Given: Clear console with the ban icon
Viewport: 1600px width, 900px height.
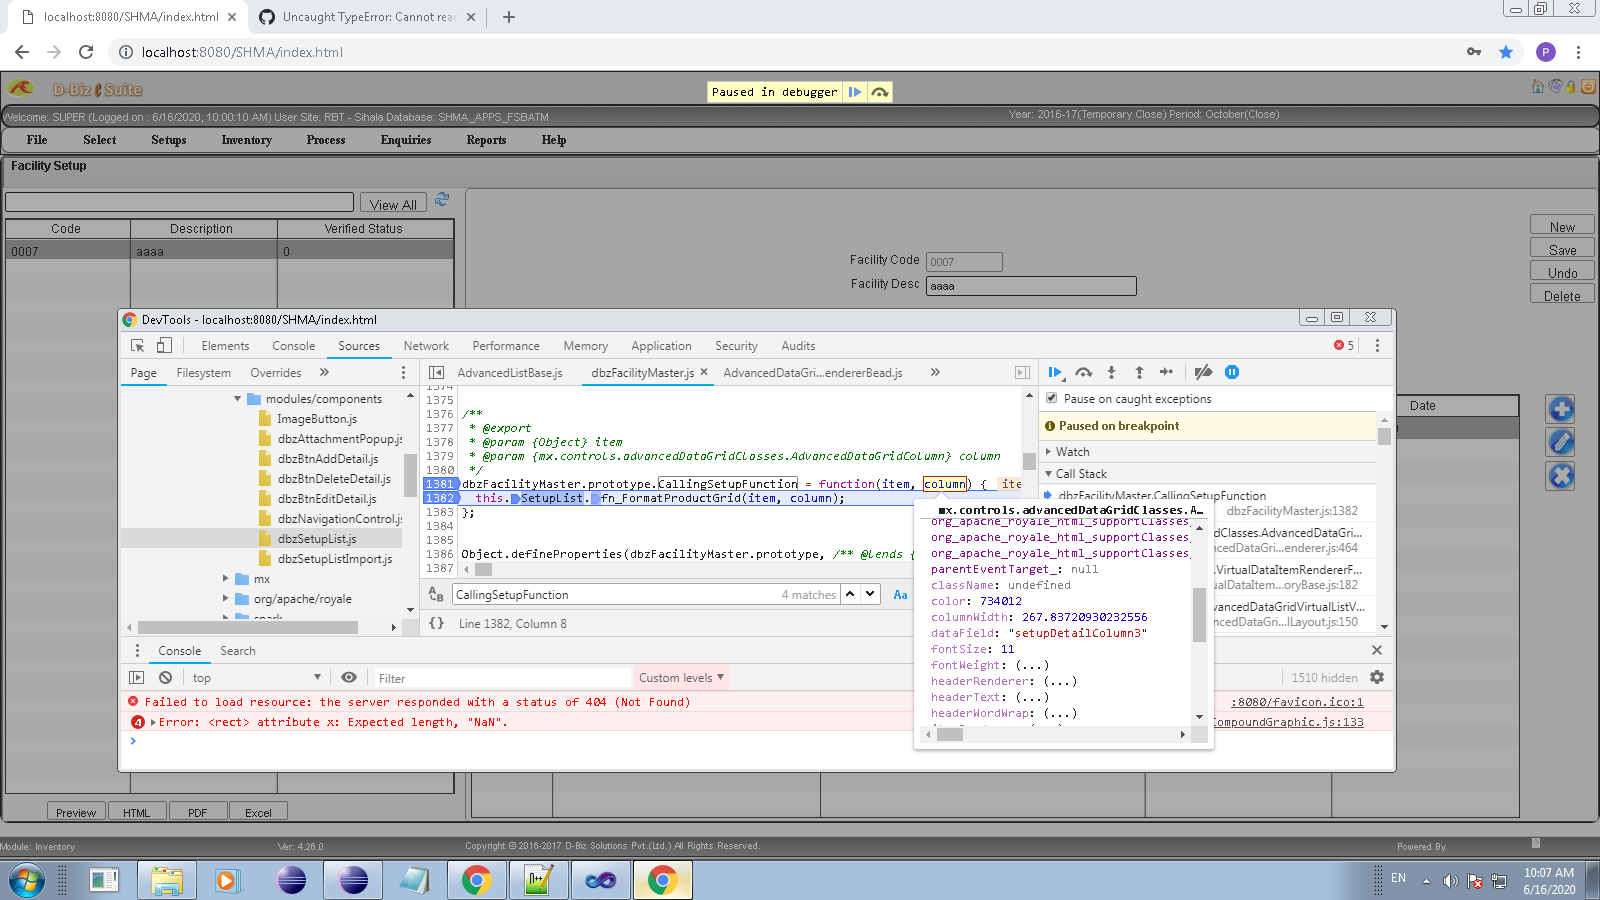Looking at the screenshot, I should coord(165,677).
